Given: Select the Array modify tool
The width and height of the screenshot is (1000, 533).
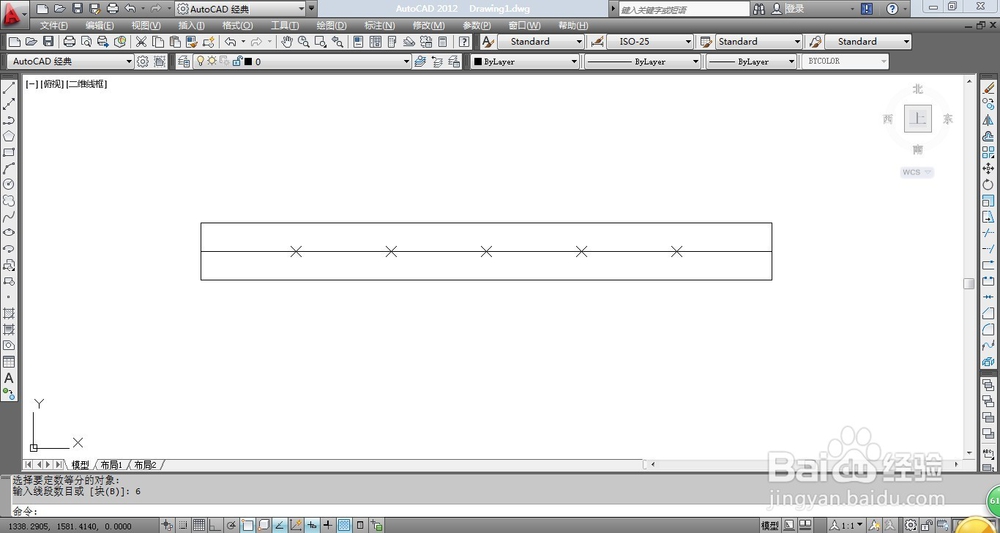Looking at the screenshot, I should click(x=988, y=152).
